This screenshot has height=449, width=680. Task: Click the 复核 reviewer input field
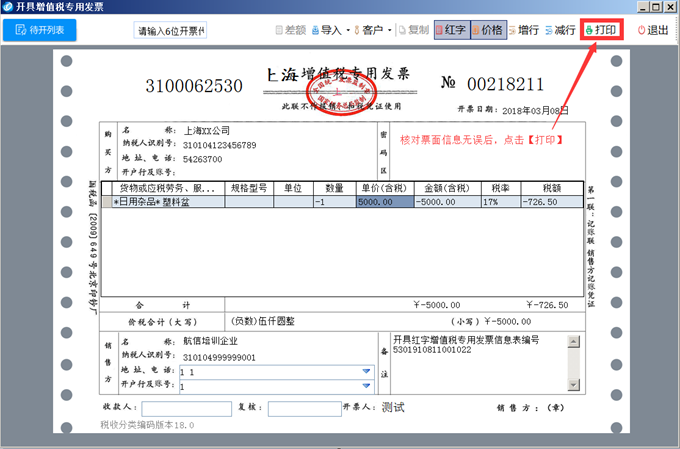(x=304, y=409)
